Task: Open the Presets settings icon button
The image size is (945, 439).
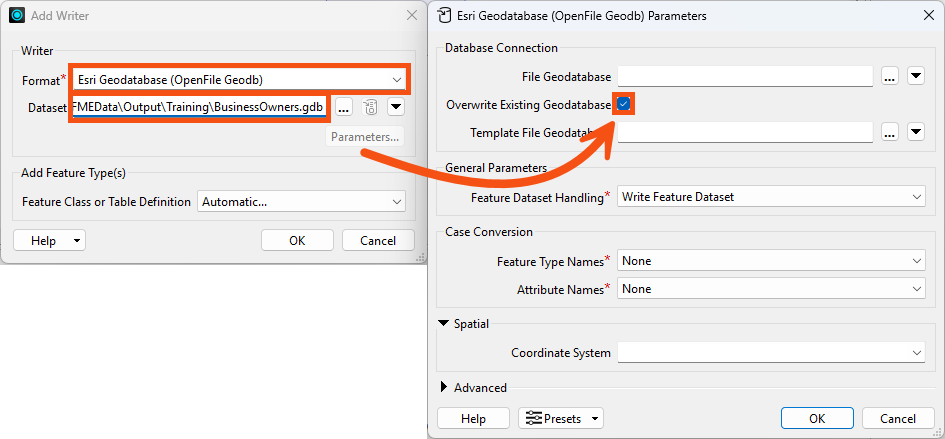Action: click(534, 418)
